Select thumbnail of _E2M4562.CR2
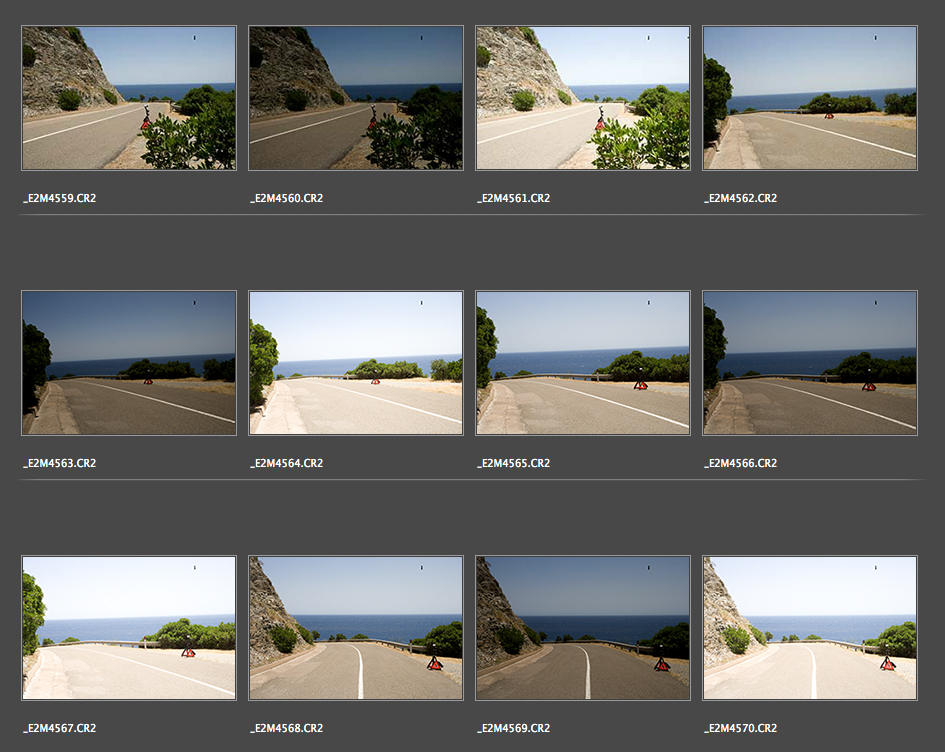 coord(810,98)
